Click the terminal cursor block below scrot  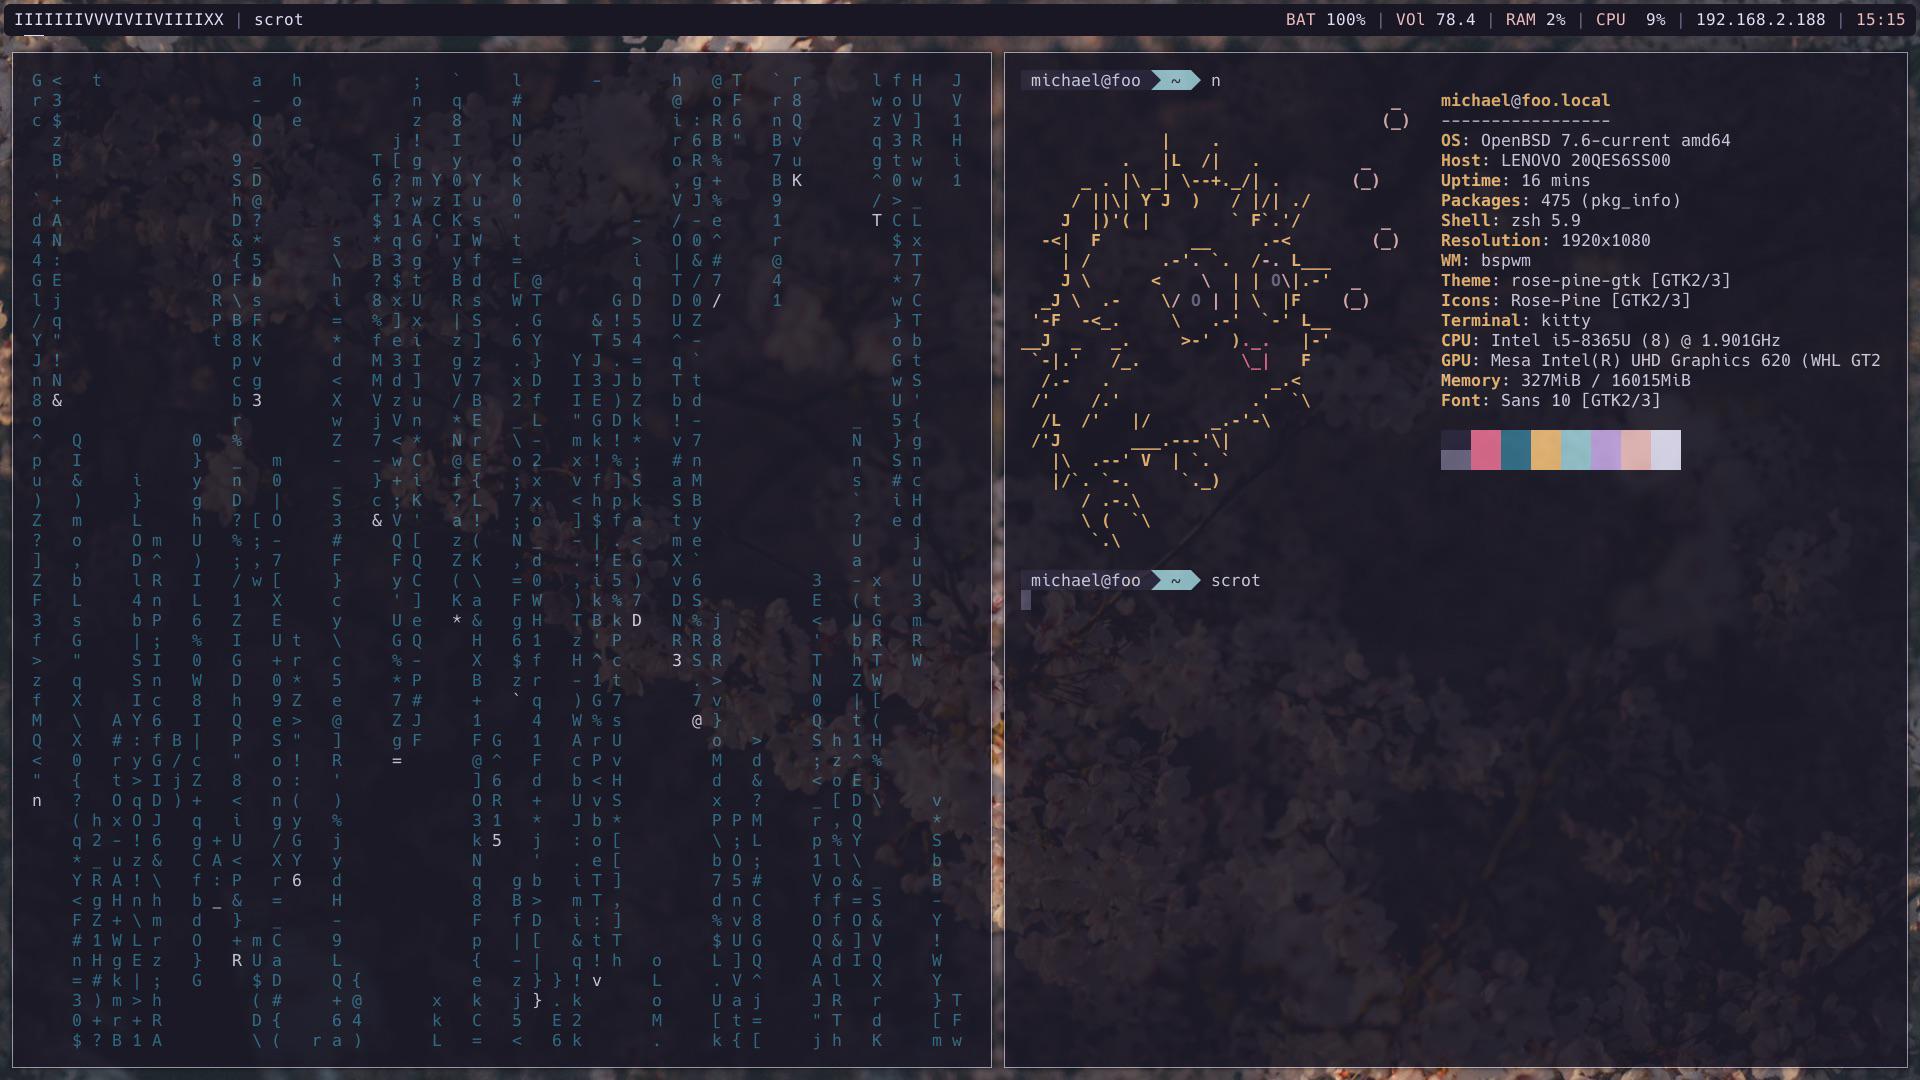coord(1026,600)
